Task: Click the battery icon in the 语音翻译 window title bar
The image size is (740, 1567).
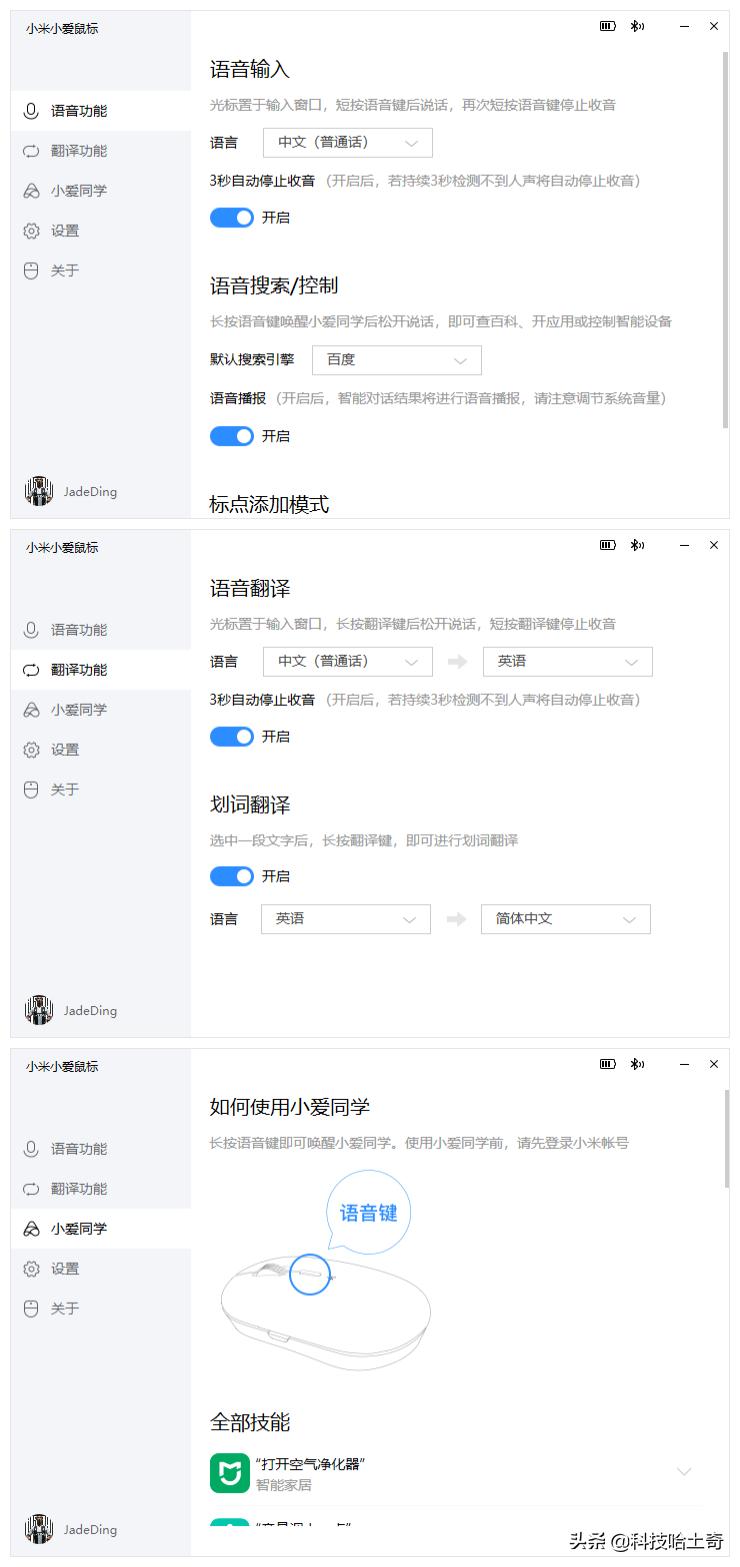Action: pos(608,545)
